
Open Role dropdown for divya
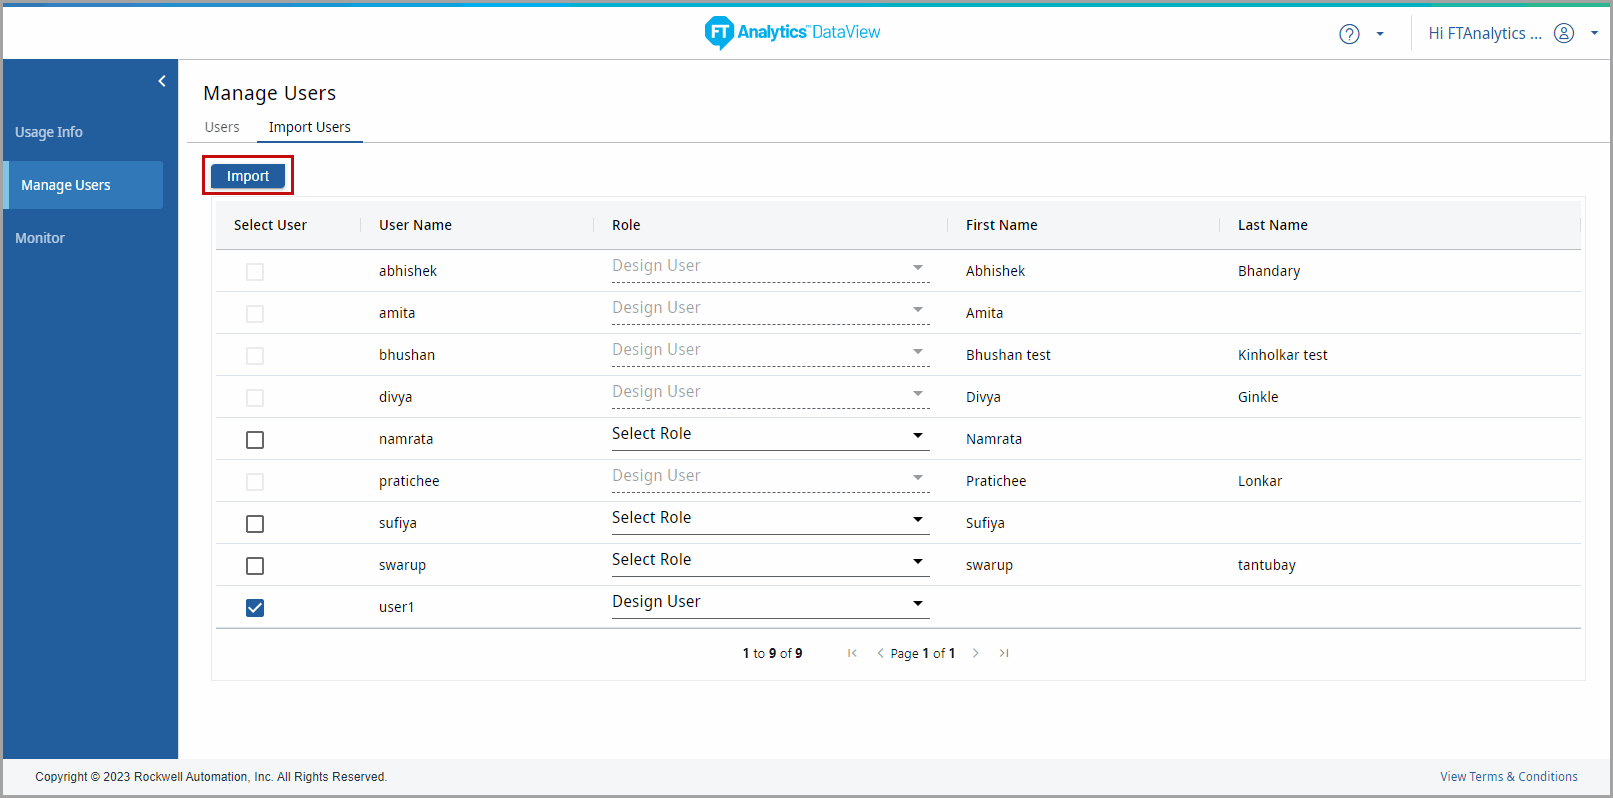pos(771,393)
